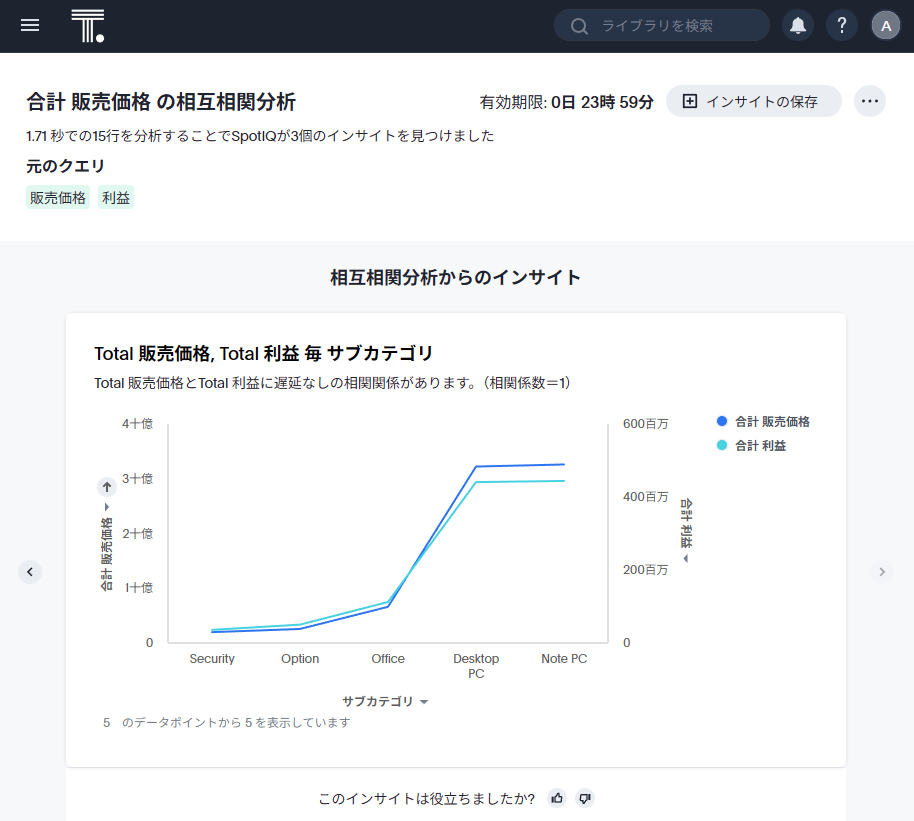Open the notifications bell
The height and width of the screenshot is (821, 914).
[x=797, y=26]
